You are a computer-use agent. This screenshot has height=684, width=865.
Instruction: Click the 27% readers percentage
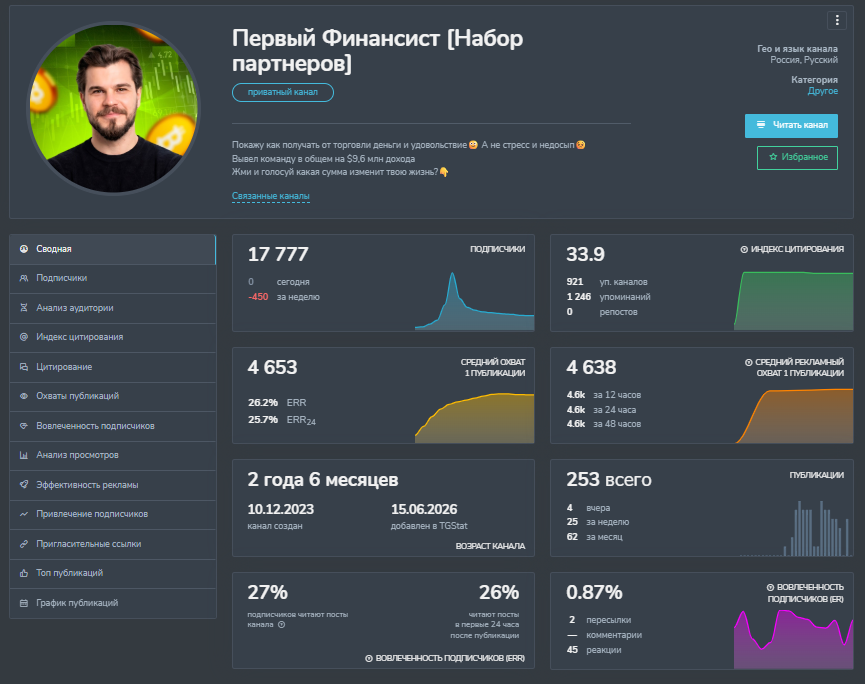pos(268,592)
